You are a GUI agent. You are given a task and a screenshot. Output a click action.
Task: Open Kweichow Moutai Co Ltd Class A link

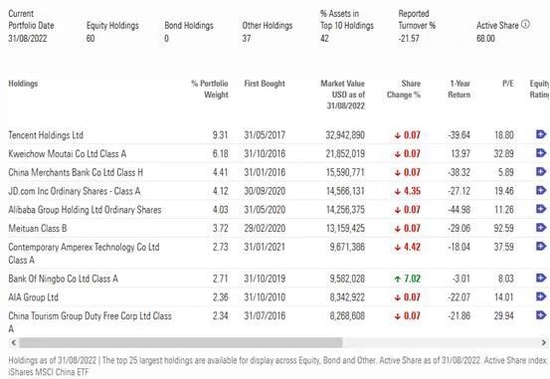click(67, 154)
